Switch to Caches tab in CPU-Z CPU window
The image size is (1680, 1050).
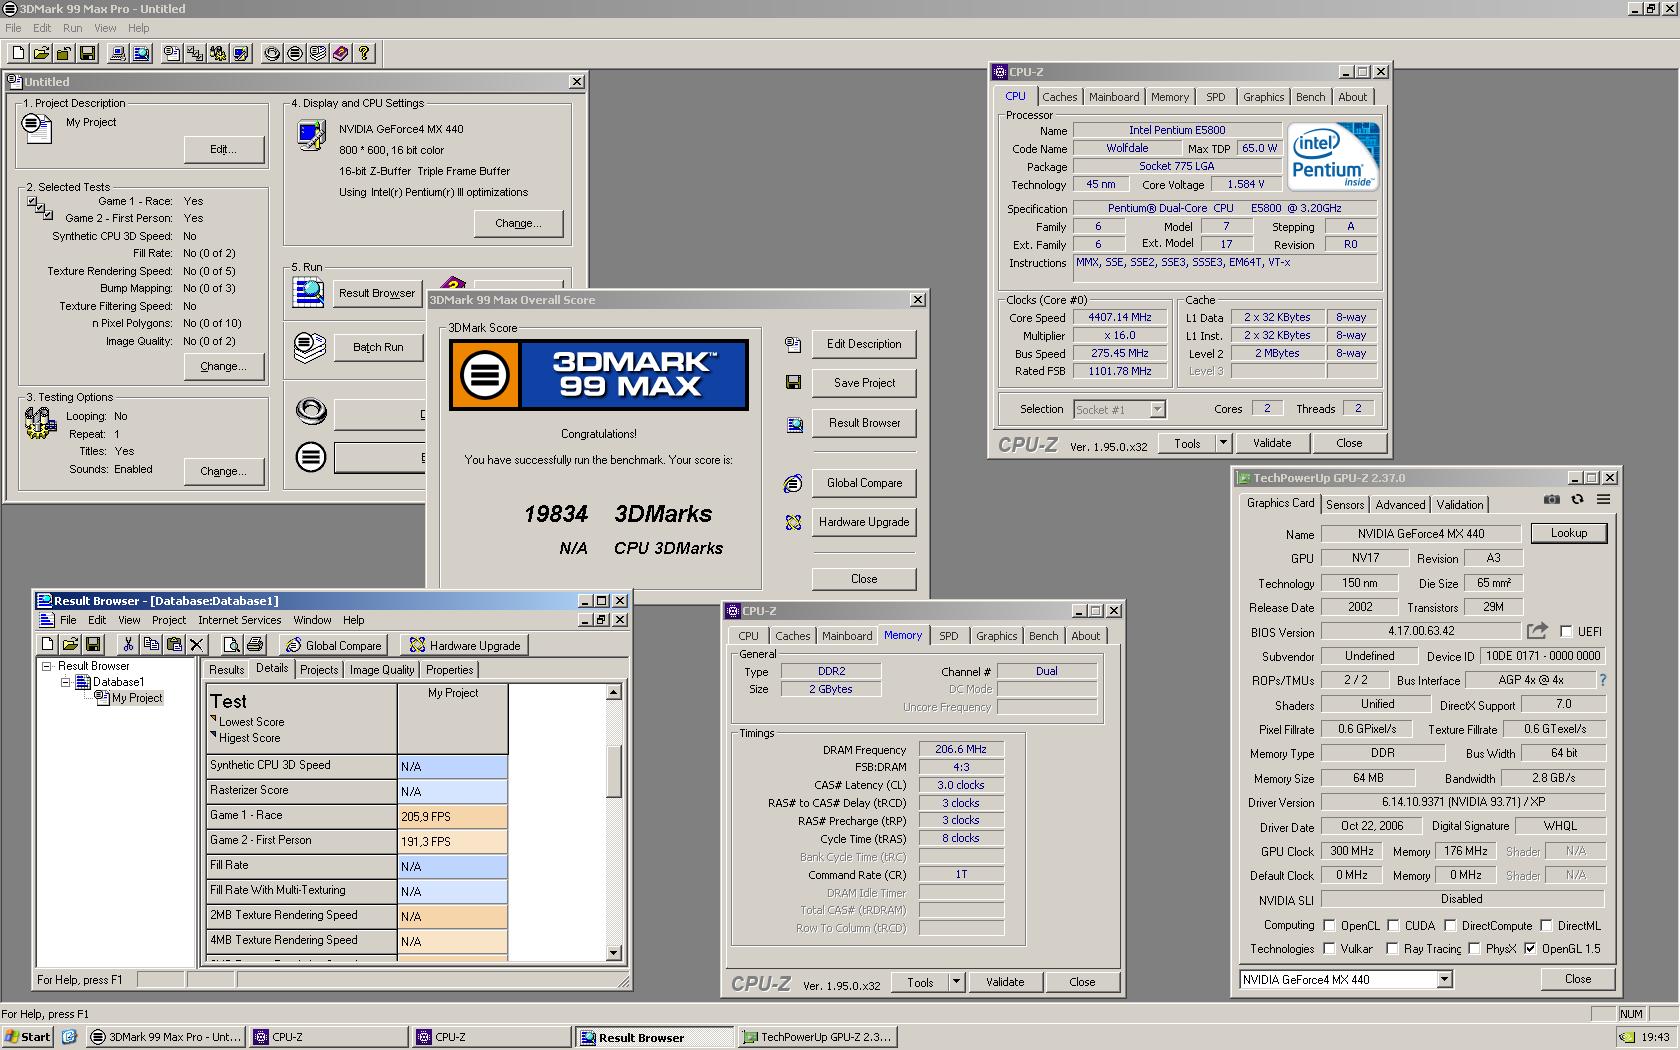[1059, 97]
